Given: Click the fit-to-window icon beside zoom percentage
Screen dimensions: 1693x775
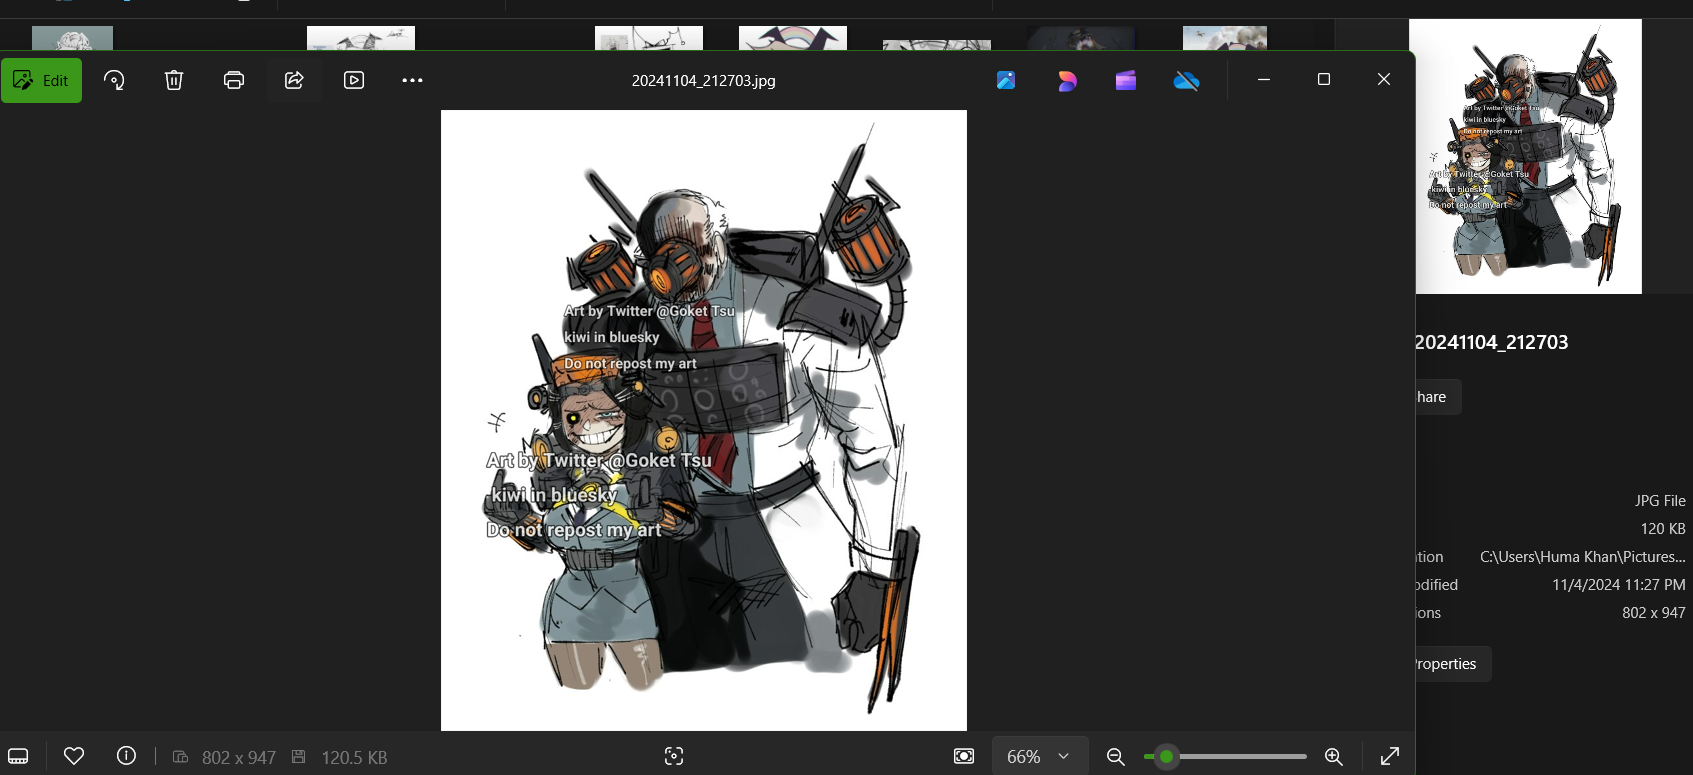Looking at the screenshot, I should coord(964,756).
